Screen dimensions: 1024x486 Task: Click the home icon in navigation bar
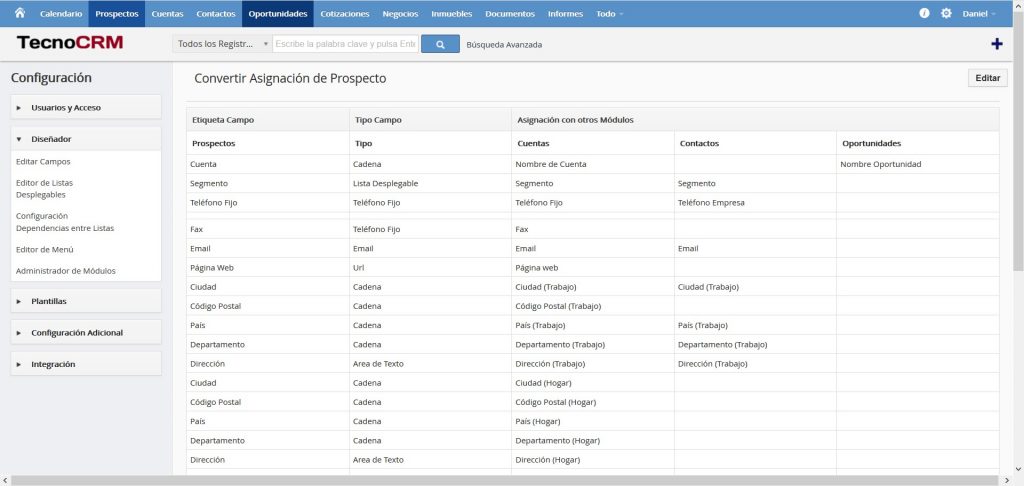pos(19,13)
